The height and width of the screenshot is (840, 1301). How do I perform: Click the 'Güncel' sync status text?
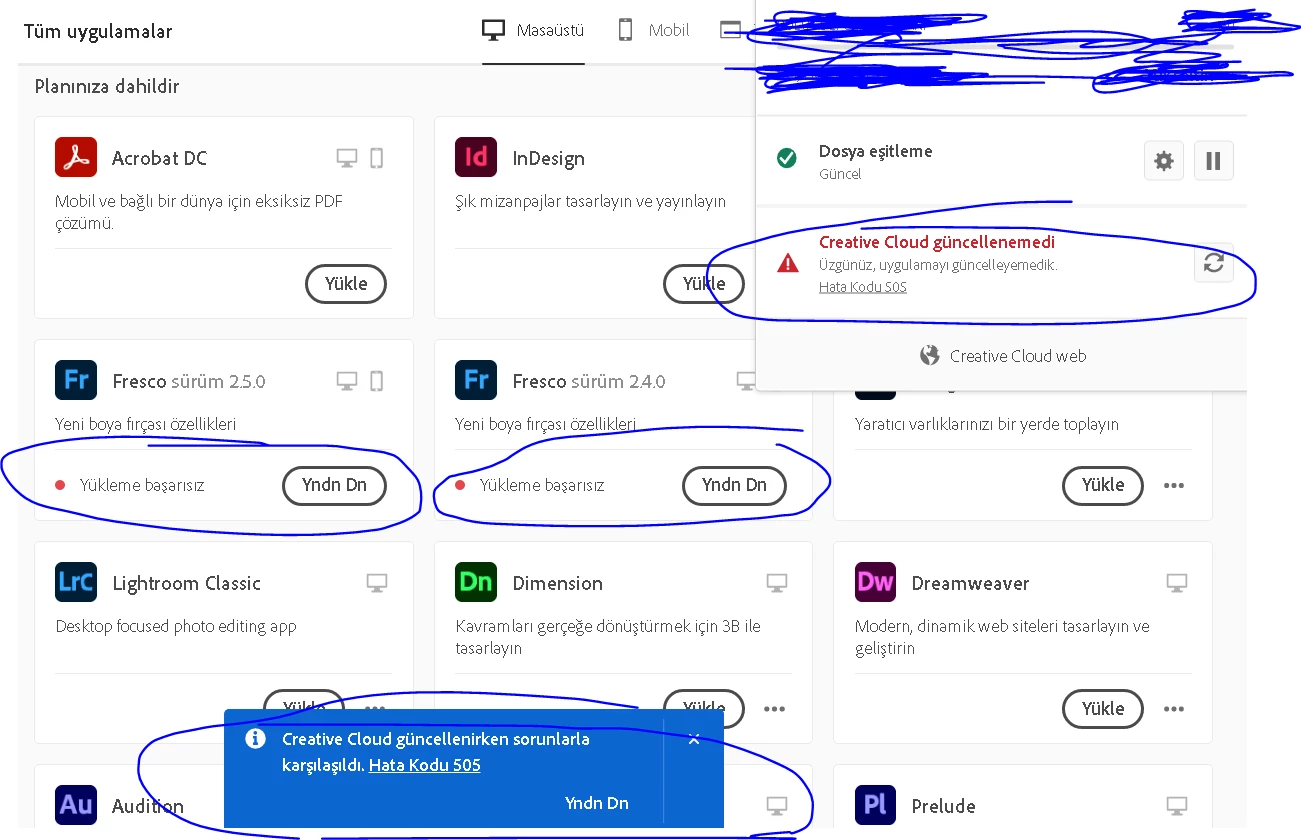click(x=840, y=174)
